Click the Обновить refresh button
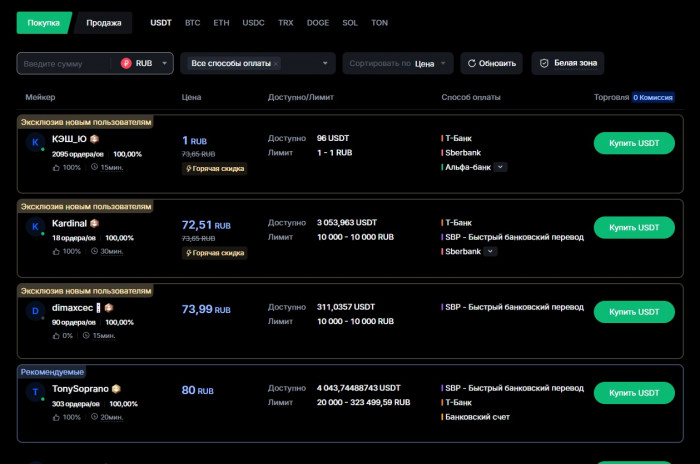The image size is (700, 464). [492, 63]
